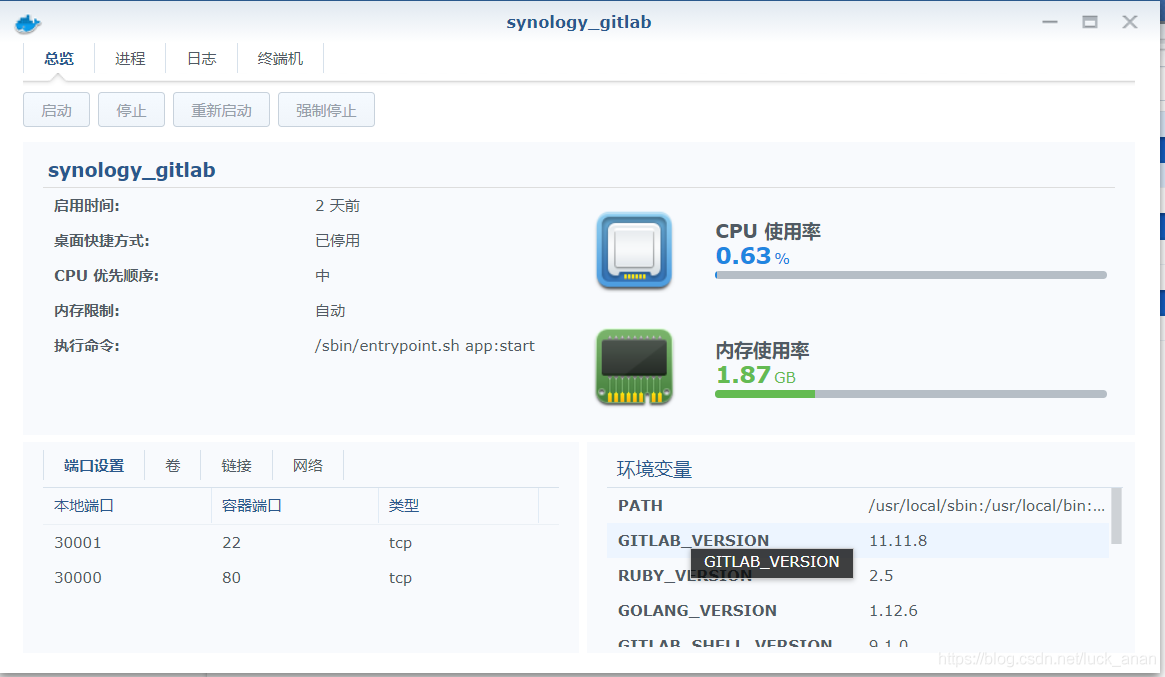Select the GITLAB_VERSION variable row name
Image resolution: width=1165 pixels, height=677 pixels.
pos(693,540)
